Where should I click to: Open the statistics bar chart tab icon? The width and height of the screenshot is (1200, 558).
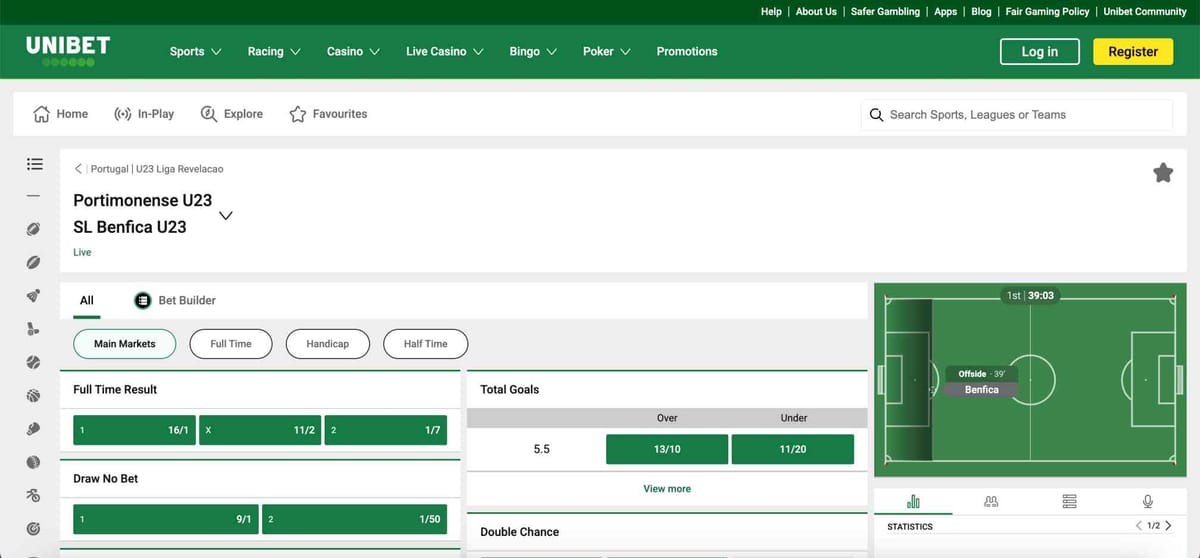(913, 501)
